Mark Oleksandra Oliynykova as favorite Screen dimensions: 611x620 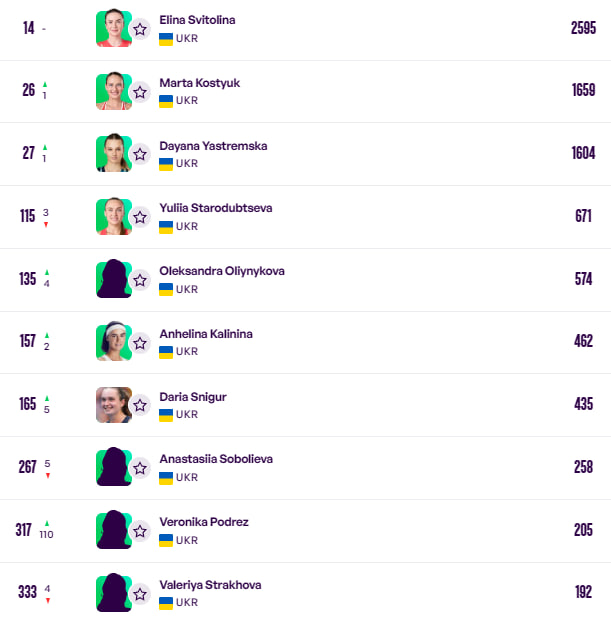140,280
